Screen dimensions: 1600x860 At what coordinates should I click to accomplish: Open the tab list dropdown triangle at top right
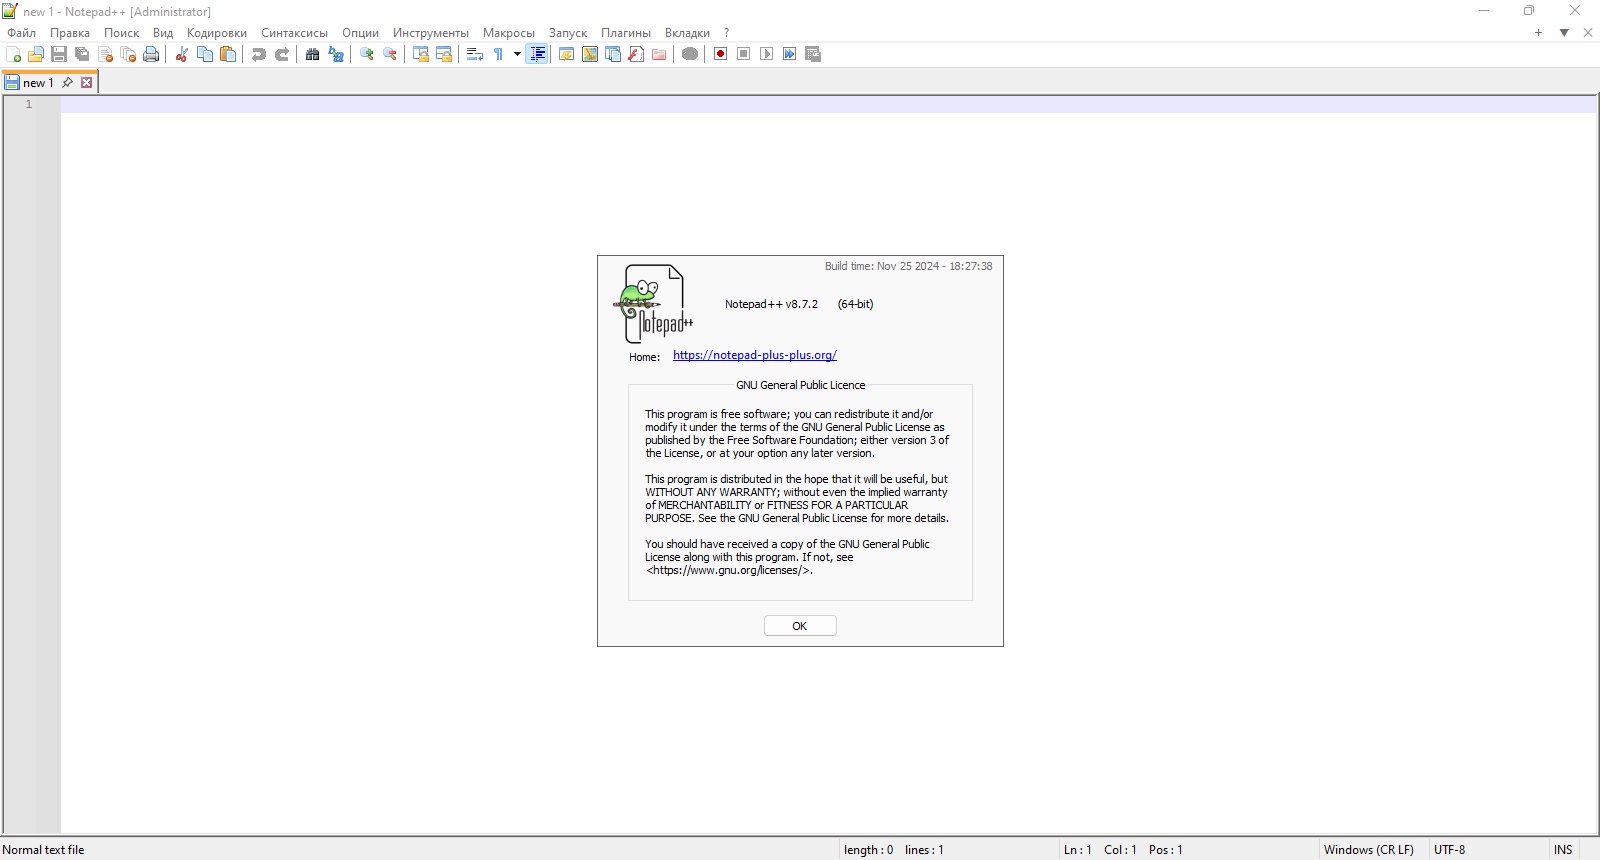[1564, 33]
